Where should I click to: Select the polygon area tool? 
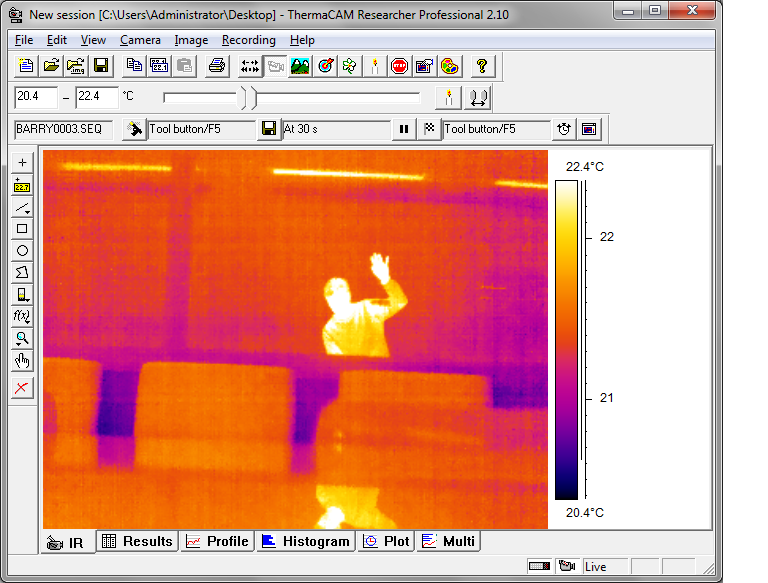[22, 273]
